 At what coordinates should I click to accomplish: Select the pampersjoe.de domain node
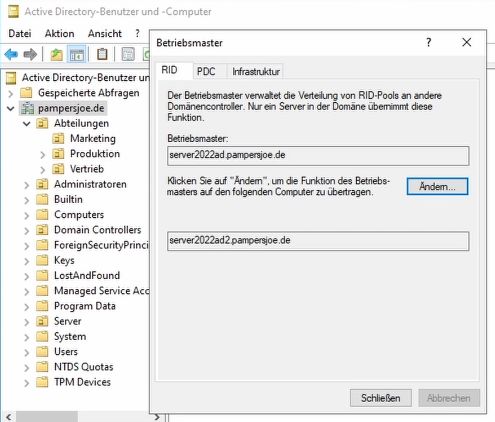click(71, 108)
